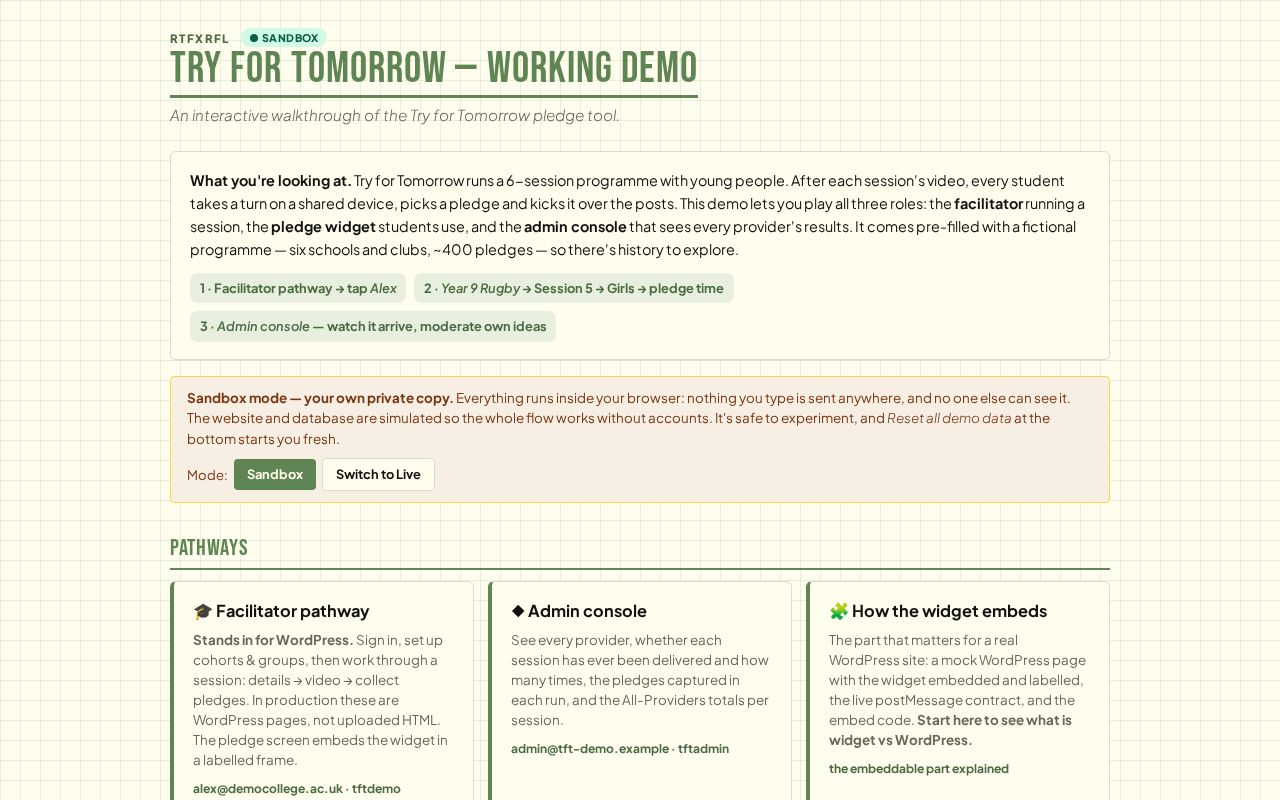
Task: Click the diamond icon beside Admin console
Action: point(518,611)
